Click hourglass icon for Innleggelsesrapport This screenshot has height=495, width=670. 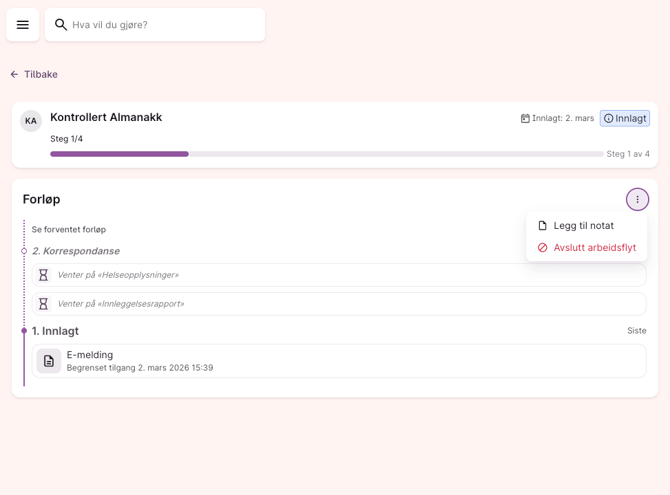[x=43, y=304]
